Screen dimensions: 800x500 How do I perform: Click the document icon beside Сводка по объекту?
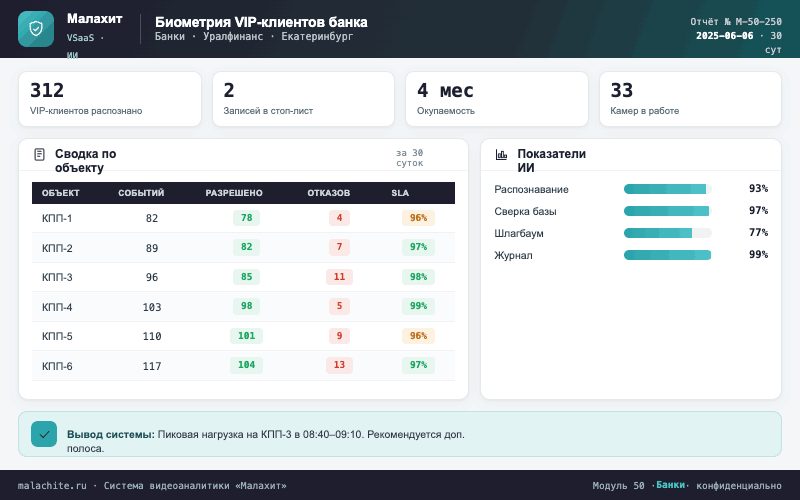coord(39,154)
